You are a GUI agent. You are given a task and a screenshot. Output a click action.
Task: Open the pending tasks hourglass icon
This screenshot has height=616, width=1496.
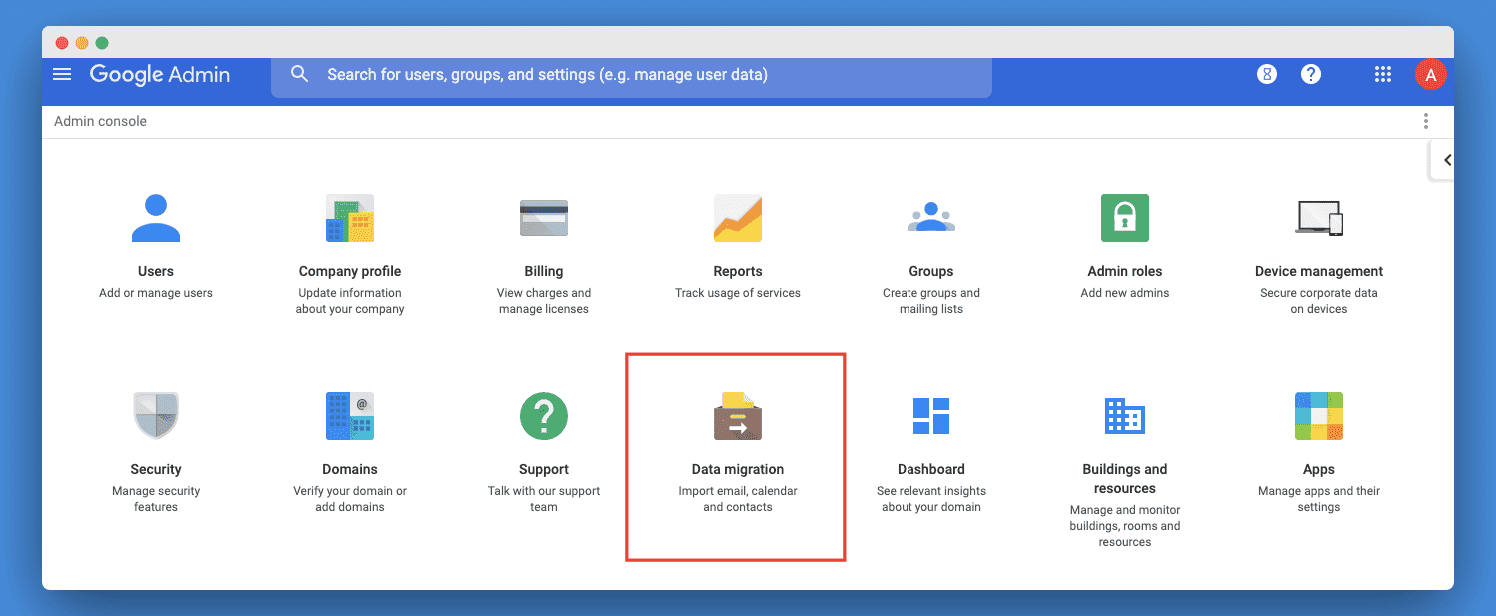pos(1266,74)
